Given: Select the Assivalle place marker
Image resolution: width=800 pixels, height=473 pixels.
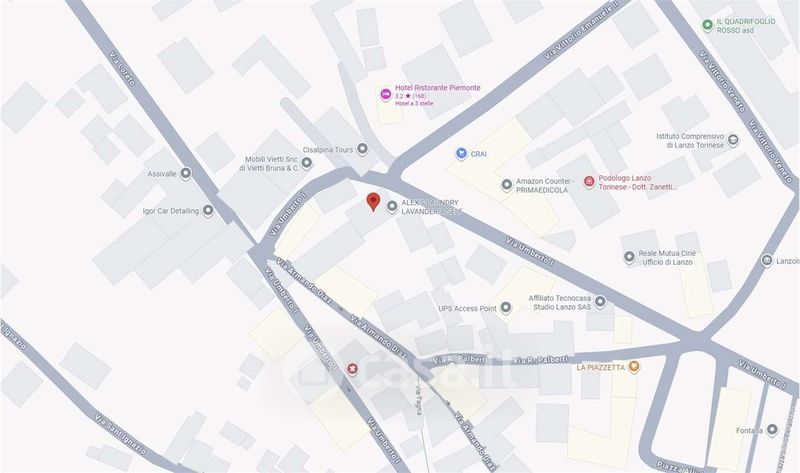Looking at the screenshot, I should [186, 173].
